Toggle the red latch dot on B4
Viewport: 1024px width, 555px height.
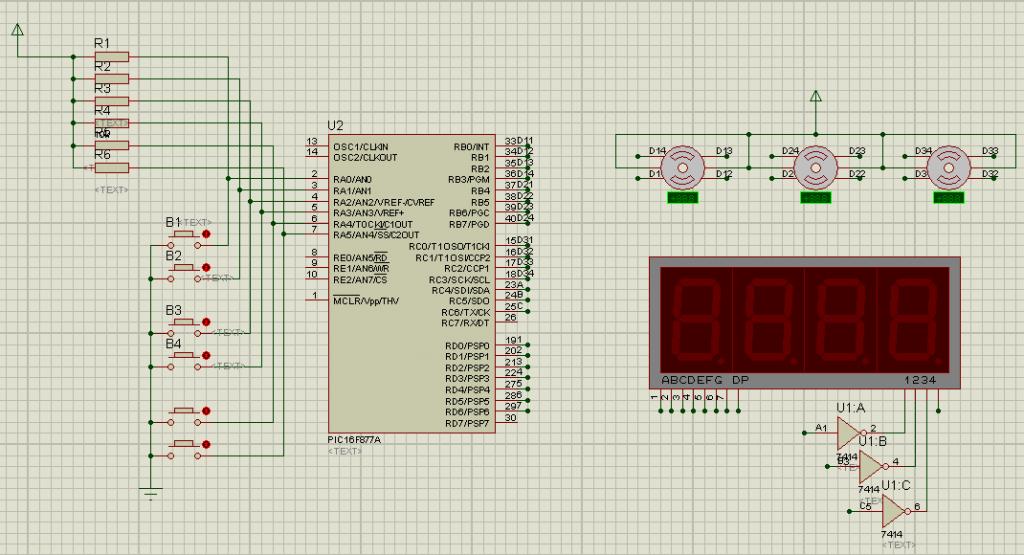tap(206, 356)
